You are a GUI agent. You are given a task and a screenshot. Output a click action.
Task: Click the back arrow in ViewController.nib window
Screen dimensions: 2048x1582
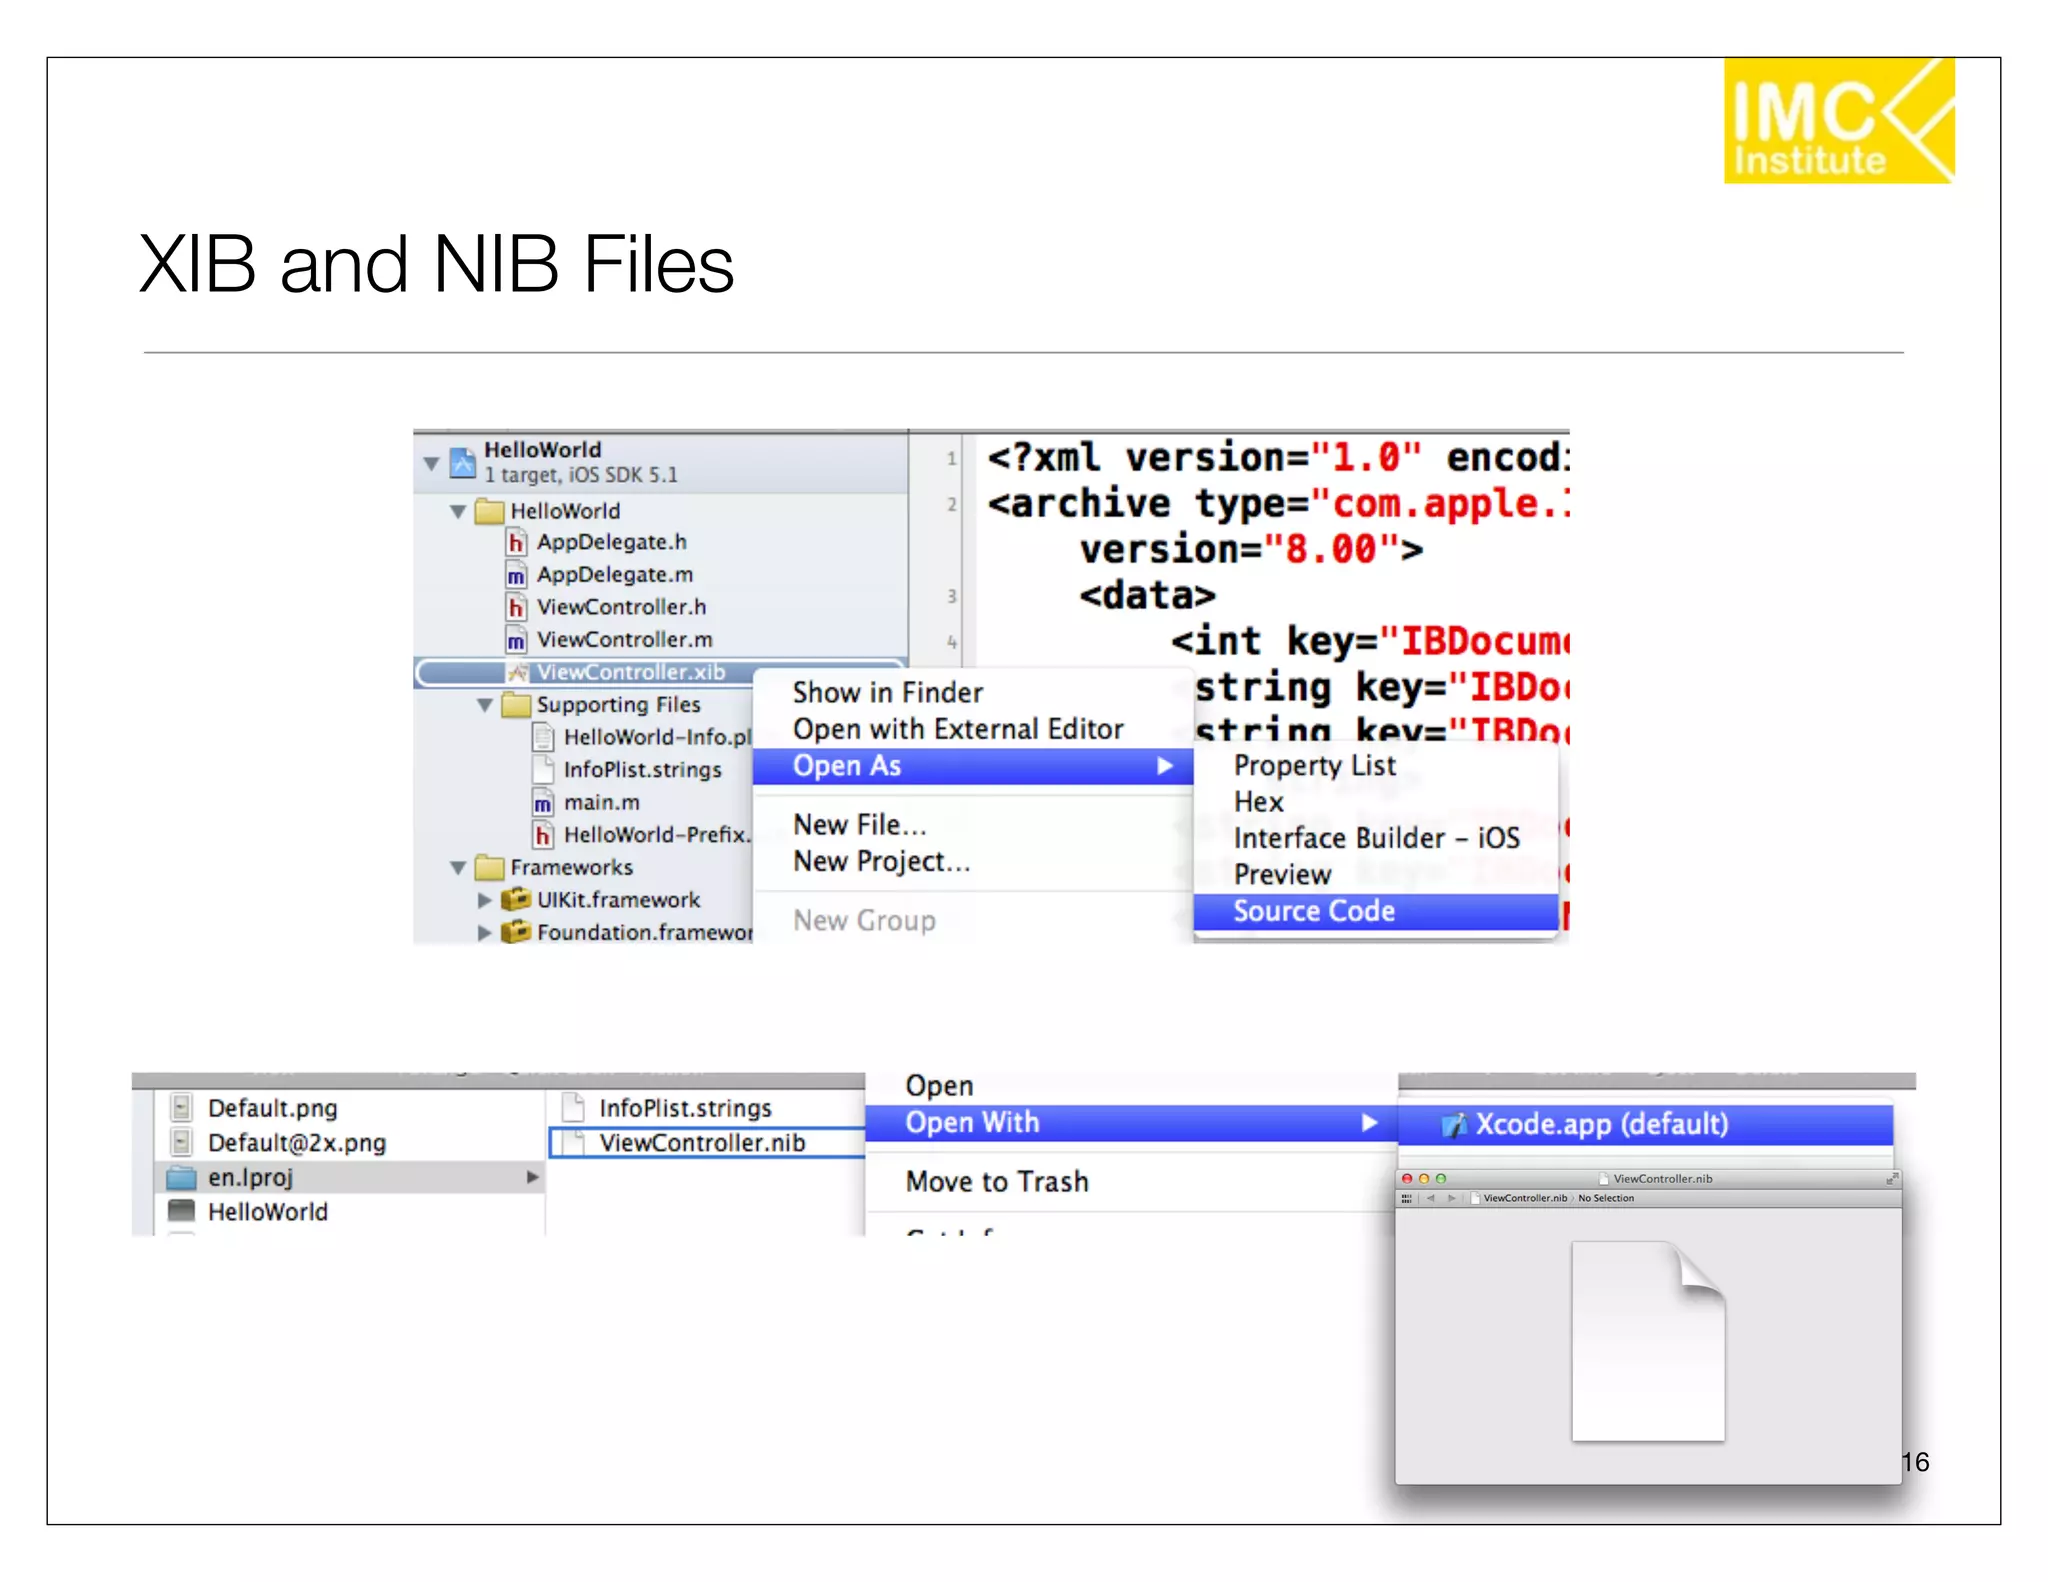tap(1431, 1198)
